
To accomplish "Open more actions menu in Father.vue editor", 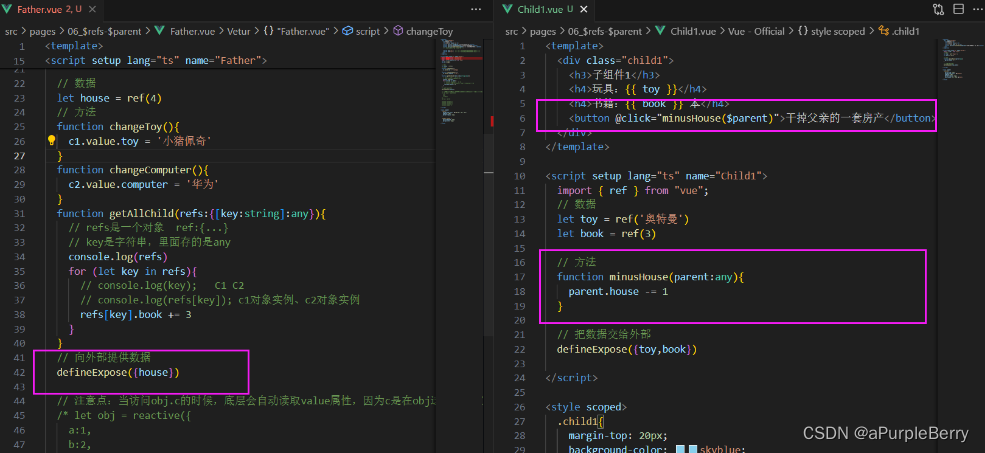I will 476,9.
